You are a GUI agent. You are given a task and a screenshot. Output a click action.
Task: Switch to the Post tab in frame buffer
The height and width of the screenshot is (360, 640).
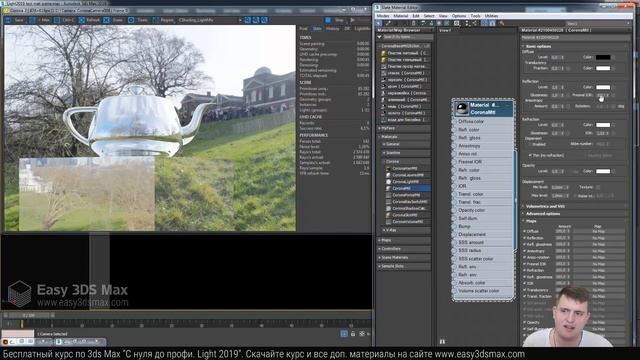(303, 29)
